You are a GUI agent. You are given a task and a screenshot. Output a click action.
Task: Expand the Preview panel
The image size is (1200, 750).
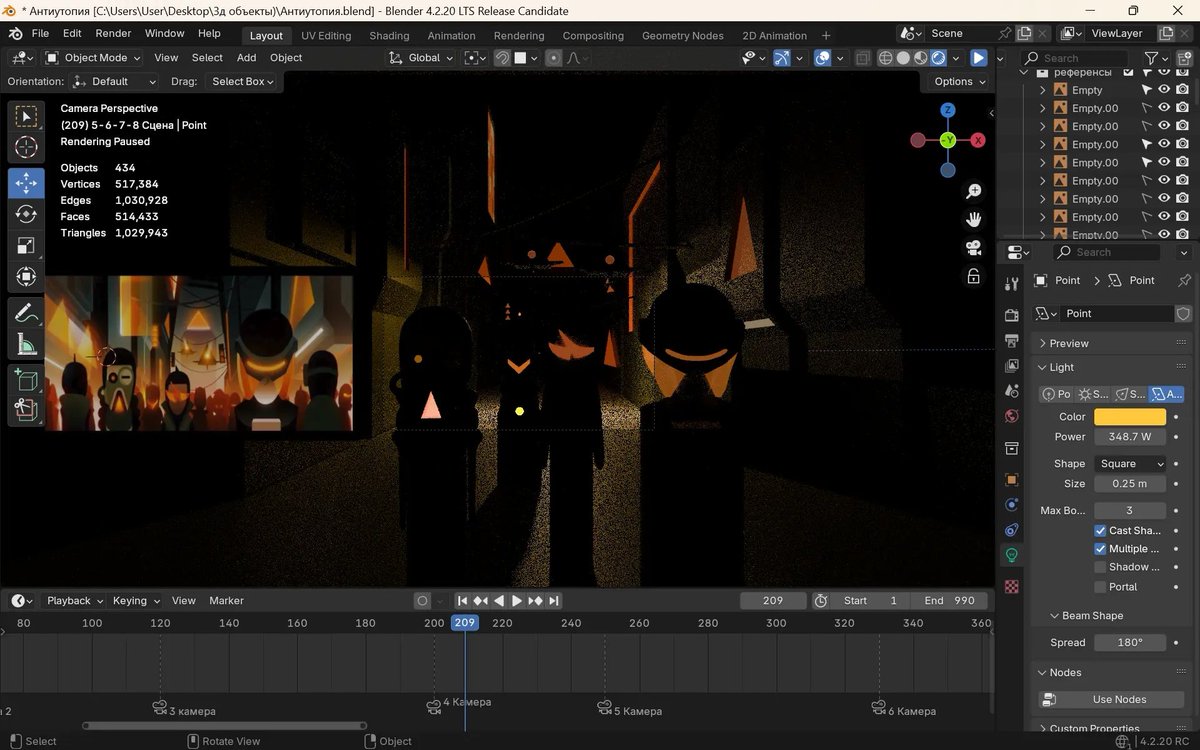[x=1069, y=343]
